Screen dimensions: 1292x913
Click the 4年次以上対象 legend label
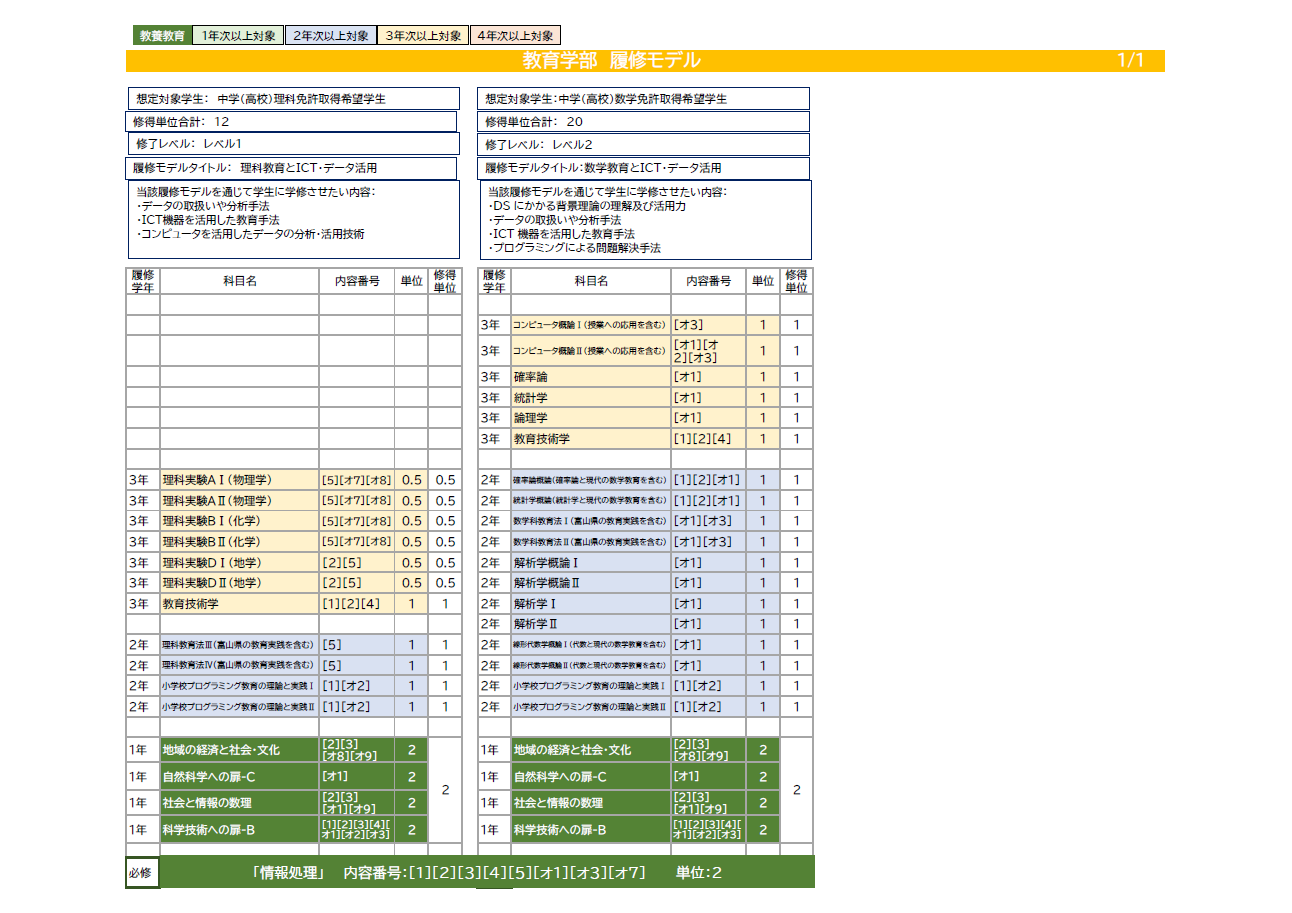(x=515, y=36)
